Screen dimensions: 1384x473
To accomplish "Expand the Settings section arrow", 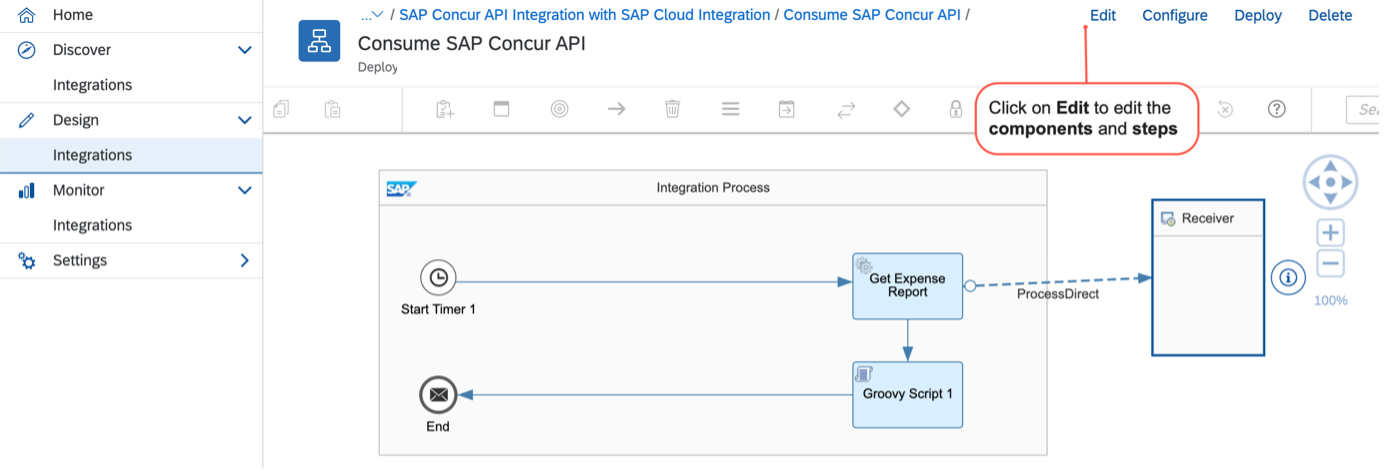I will coord(244,260).
